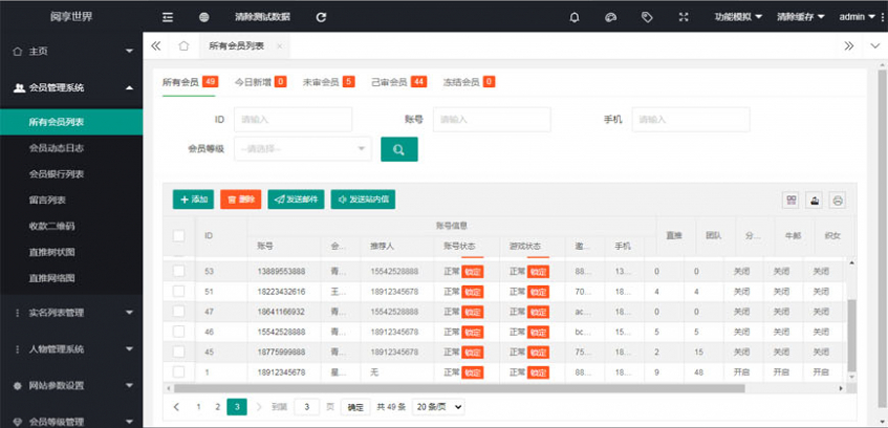This screenshot has width=888, height=428.
Task: Click the green search button
Action: (399, 149)
